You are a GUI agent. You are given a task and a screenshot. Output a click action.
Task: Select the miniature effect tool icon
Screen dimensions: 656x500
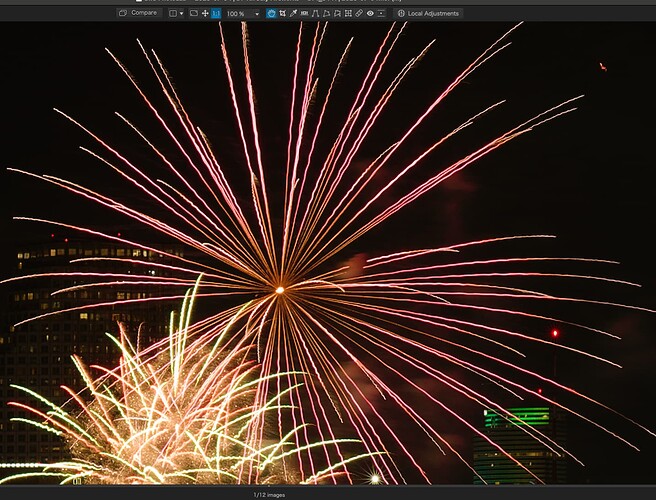pos(381,13)
